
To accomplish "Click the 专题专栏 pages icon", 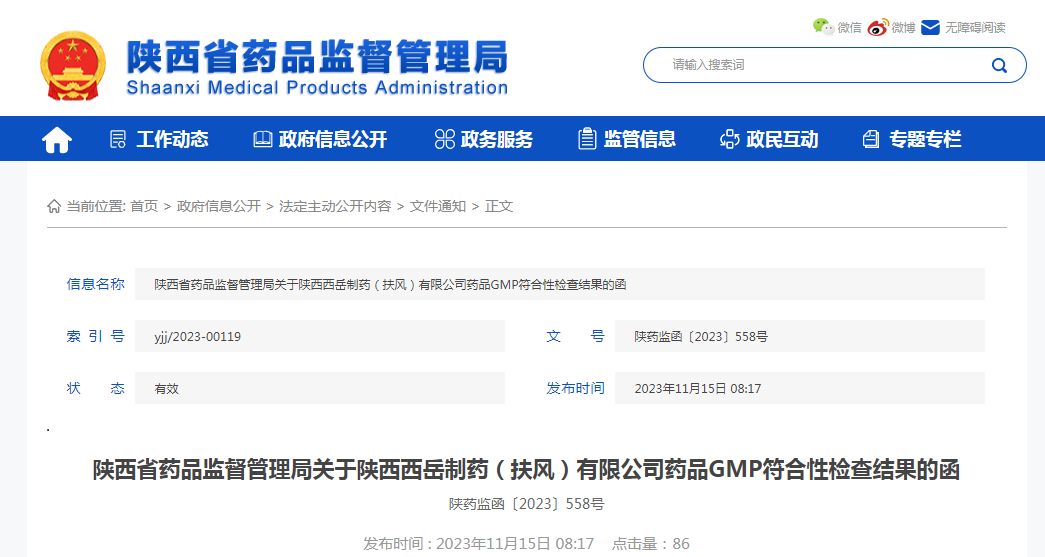I will 871,139.
